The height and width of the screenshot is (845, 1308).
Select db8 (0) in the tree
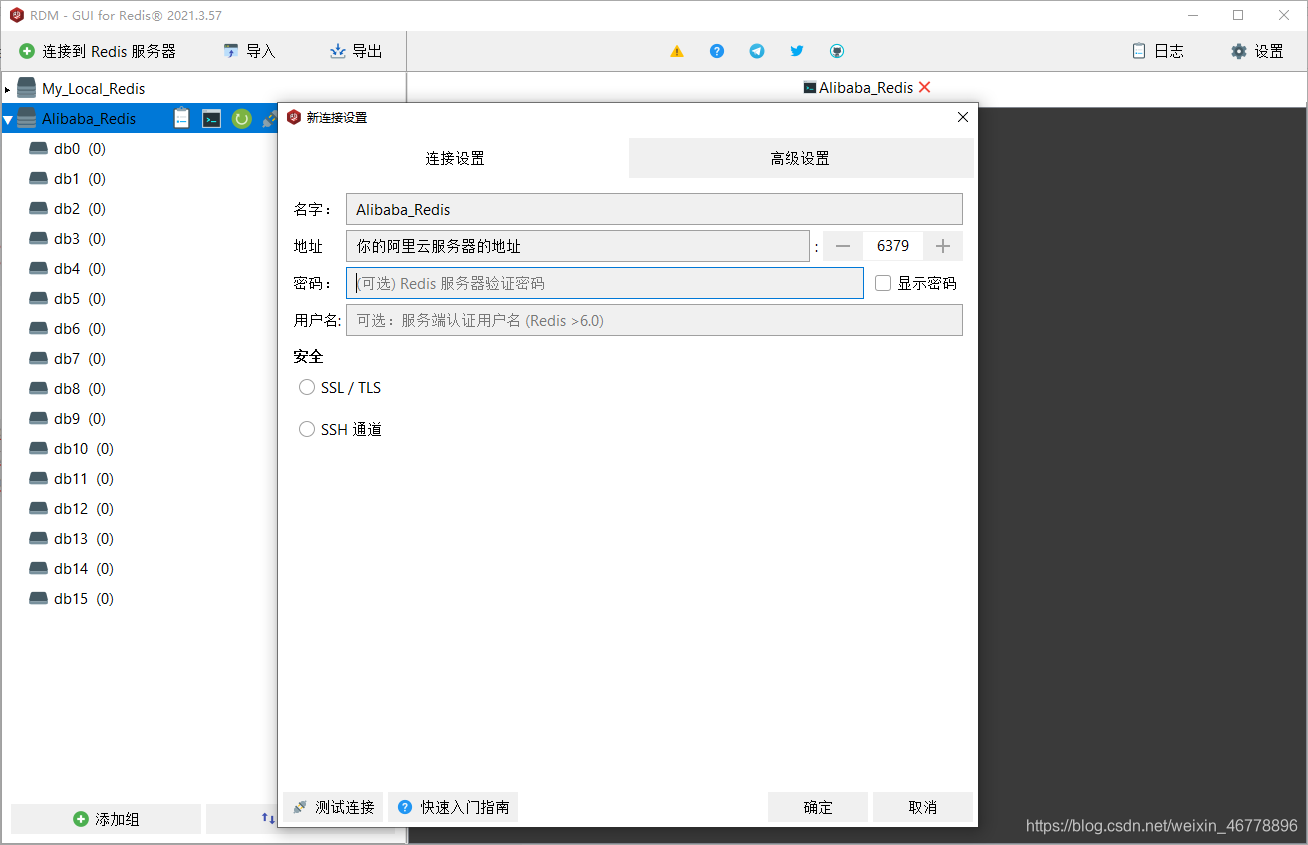point(80,389)
